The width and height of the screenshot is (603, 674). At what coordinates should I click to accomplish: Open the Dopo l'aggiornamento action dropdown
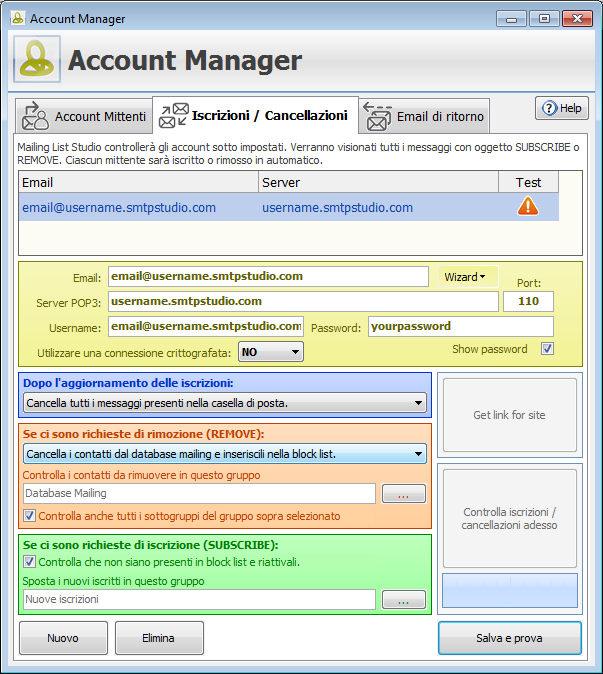(224, 403)
